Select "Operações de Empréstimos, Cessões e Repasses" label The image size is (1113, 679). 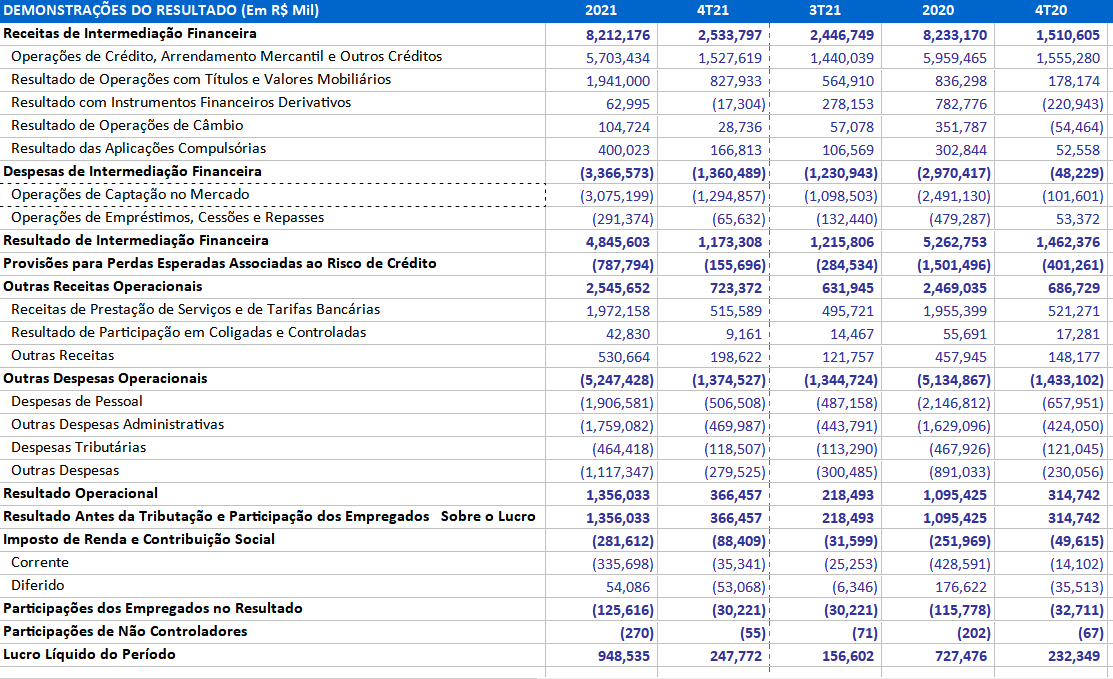point(168,217)
